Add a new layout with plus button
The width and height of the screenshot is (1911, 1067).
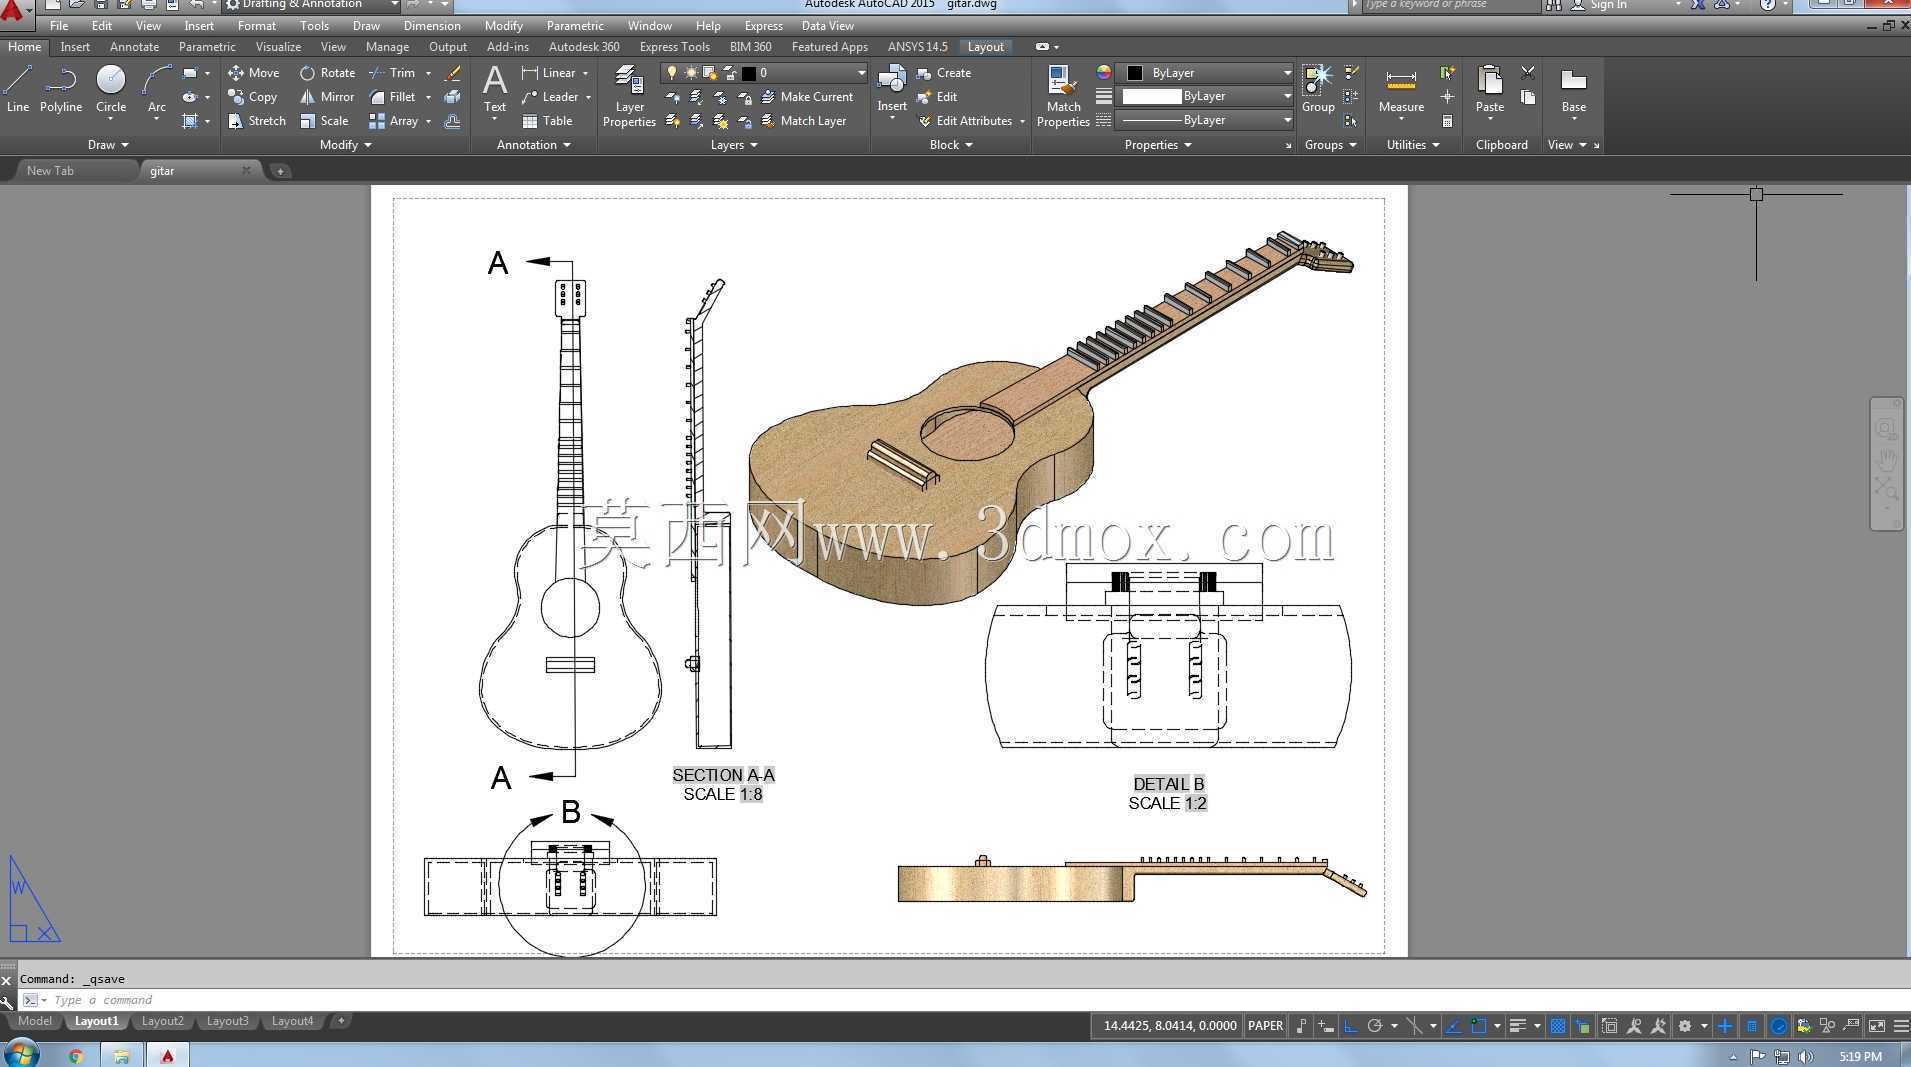(341, 1021)
